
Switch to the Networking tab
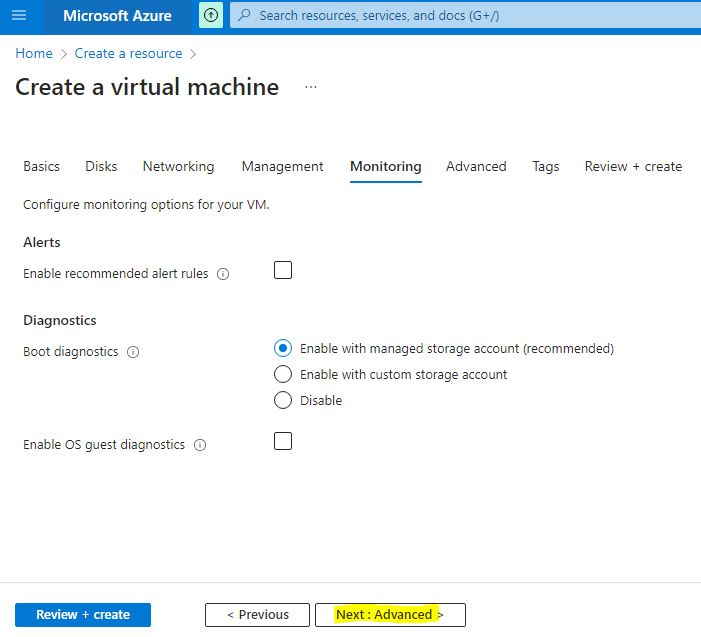point(178,167)
